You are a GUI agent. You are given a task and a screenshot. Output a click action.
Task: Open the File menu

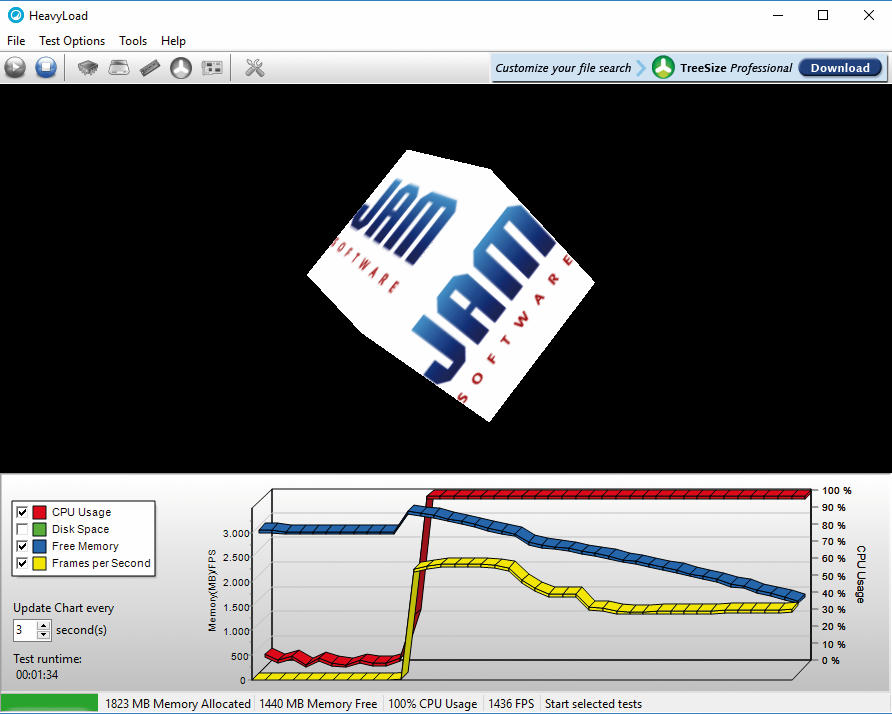pos(16,41)
